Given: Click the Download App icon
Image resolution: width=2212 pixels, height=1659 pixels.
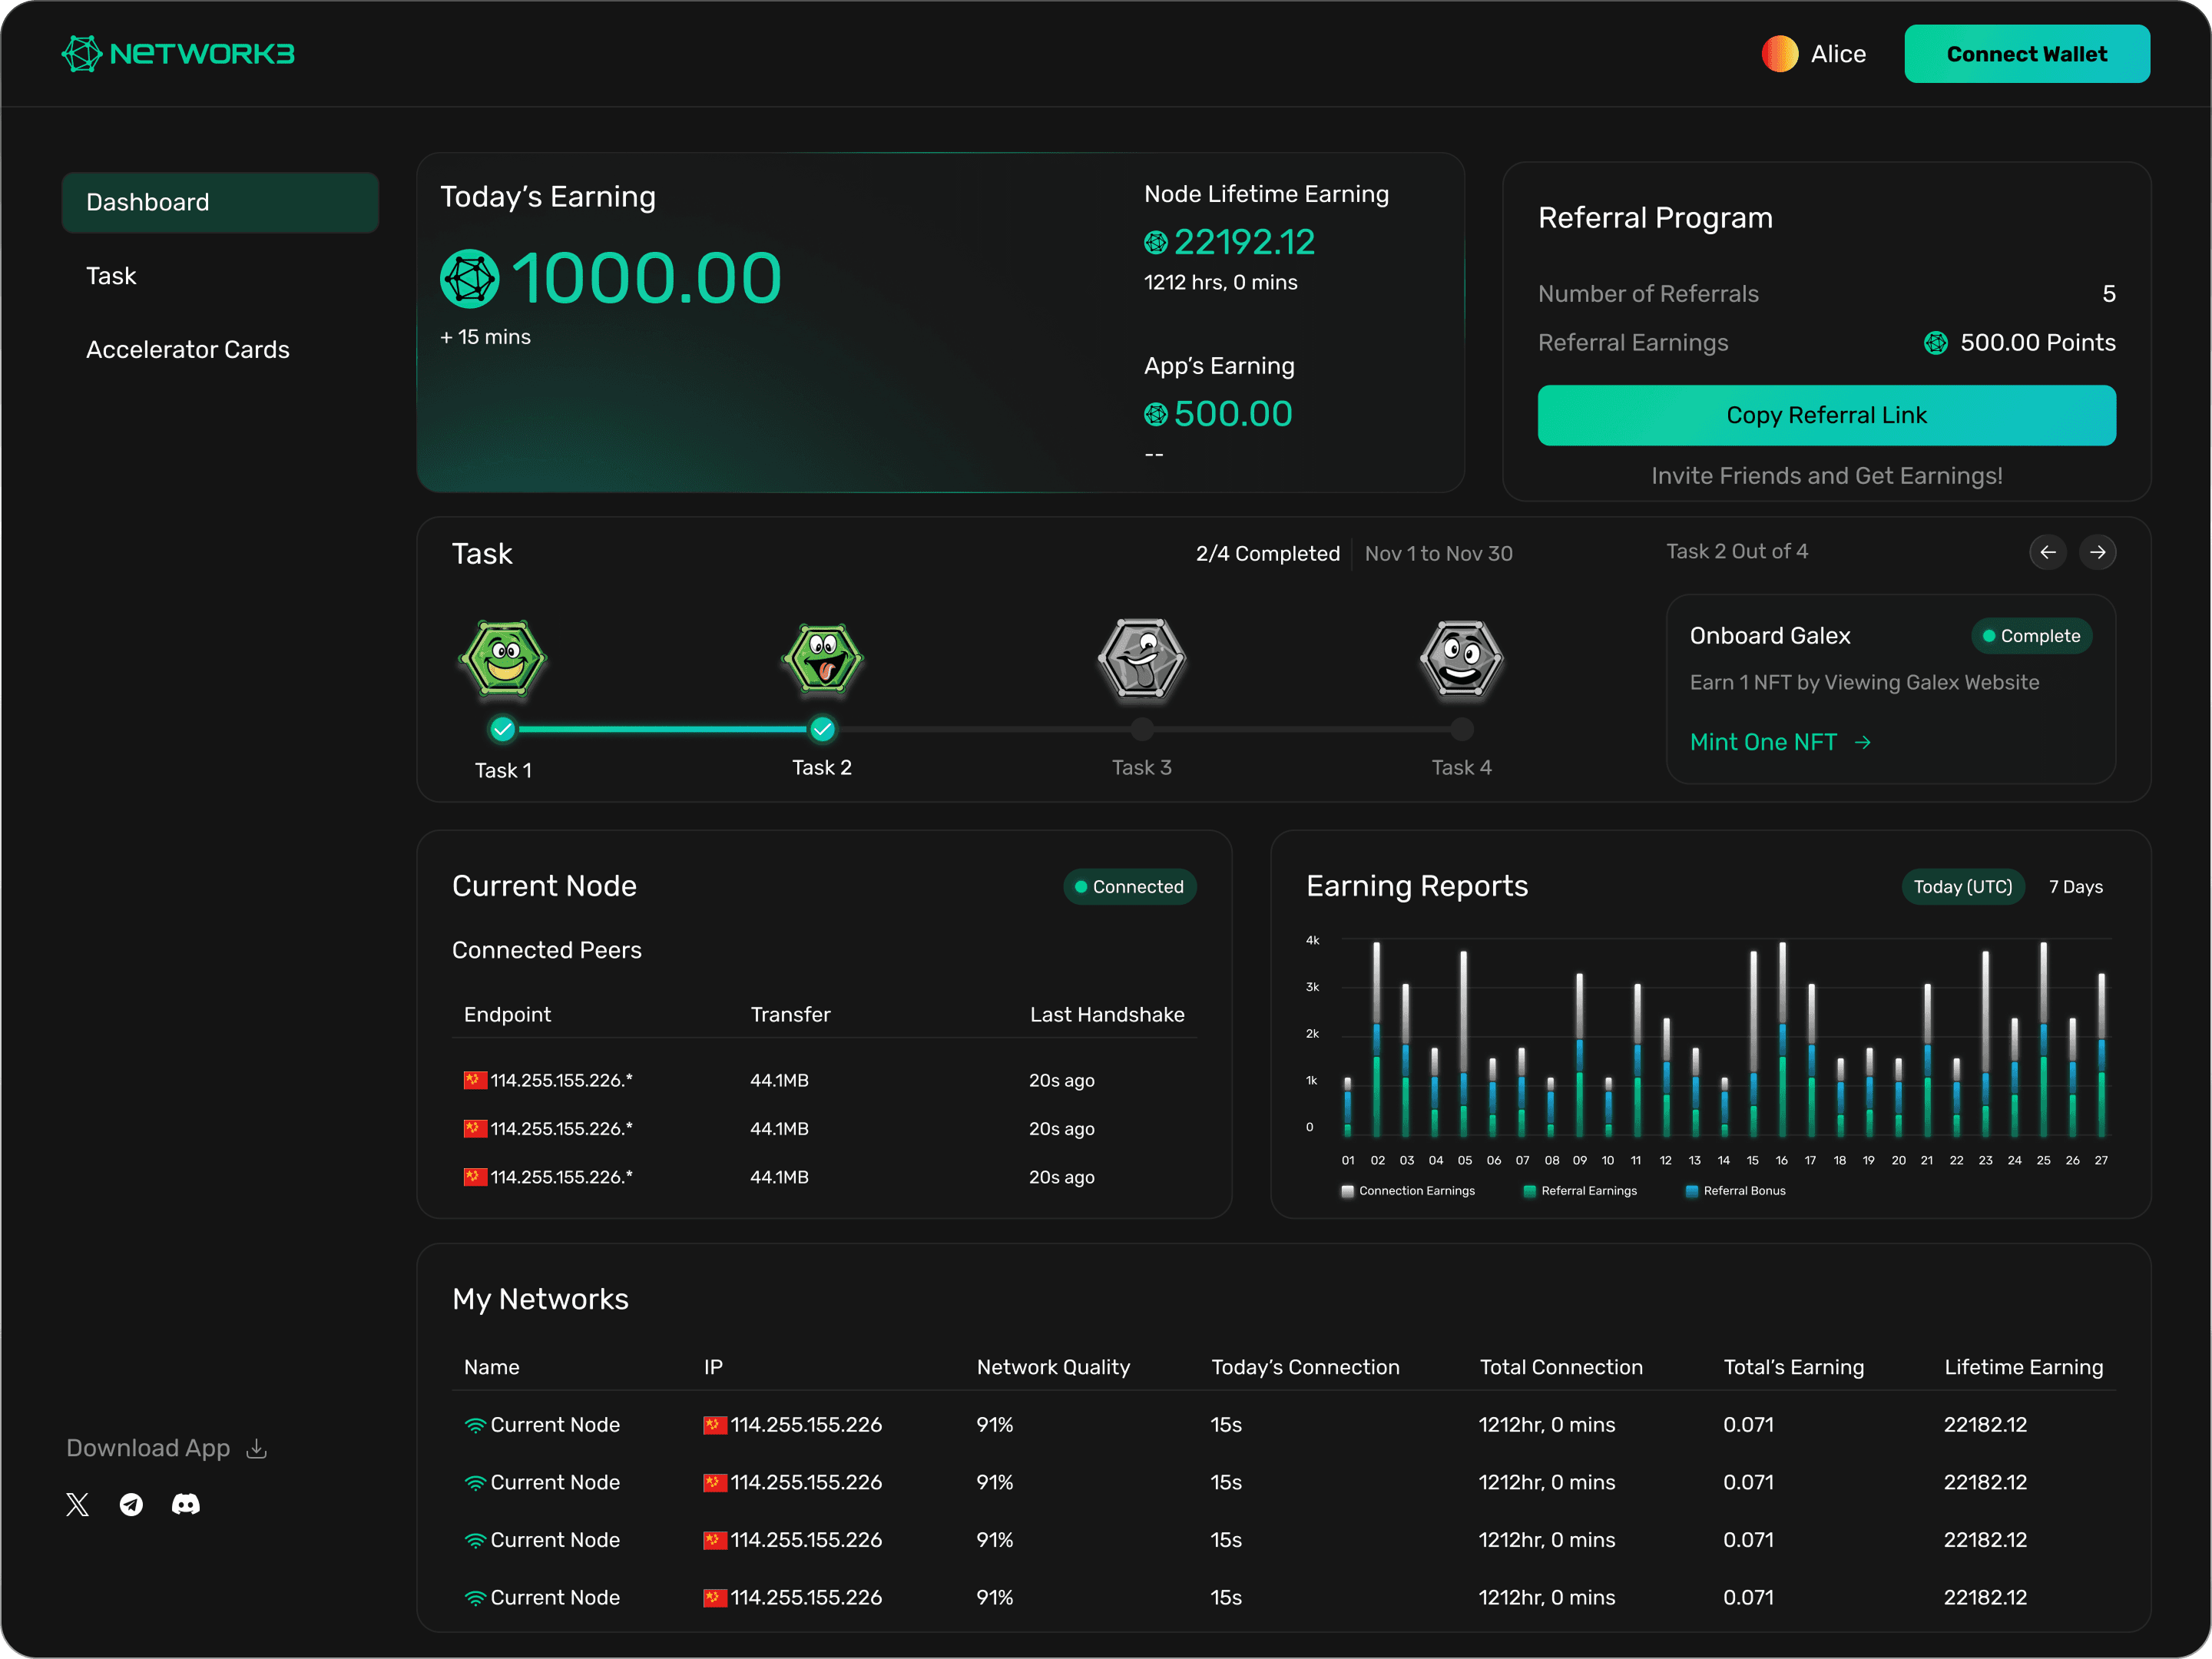Looking at the screenshot, I should [x=257, y=1448].
